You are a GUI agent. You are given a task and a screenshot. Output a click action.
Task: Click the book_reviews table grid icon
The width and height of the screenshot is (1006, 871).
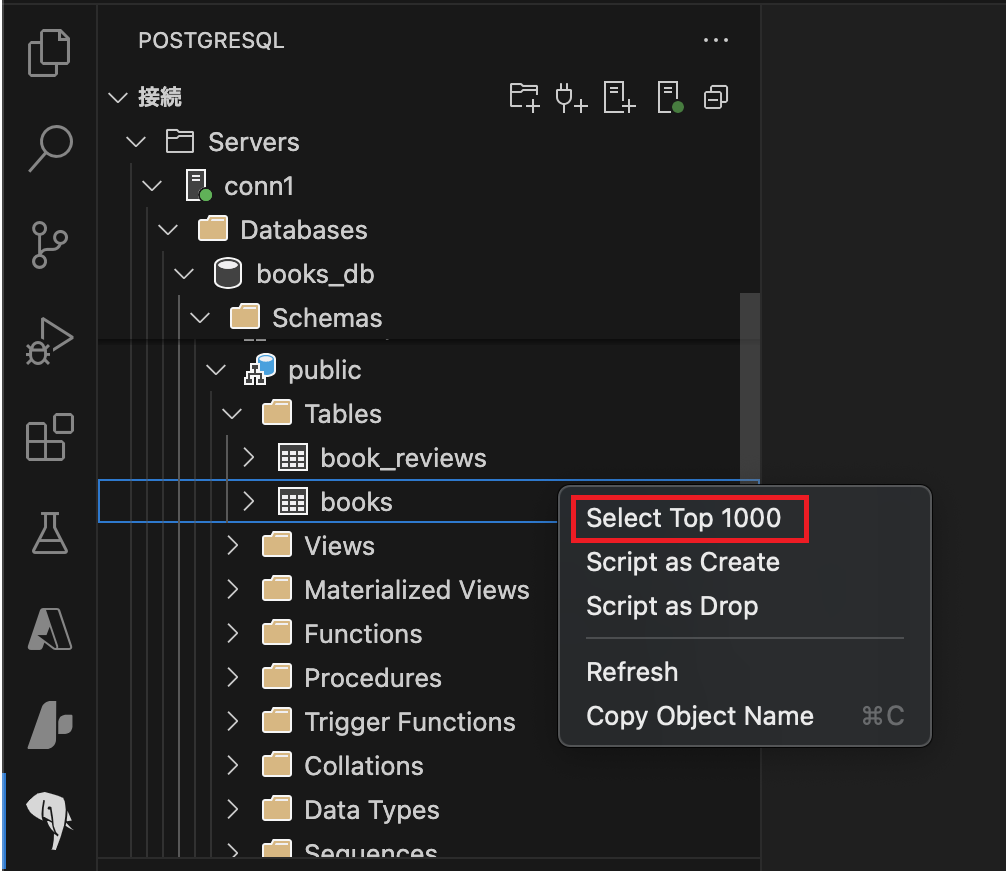[x=293, y=458]
